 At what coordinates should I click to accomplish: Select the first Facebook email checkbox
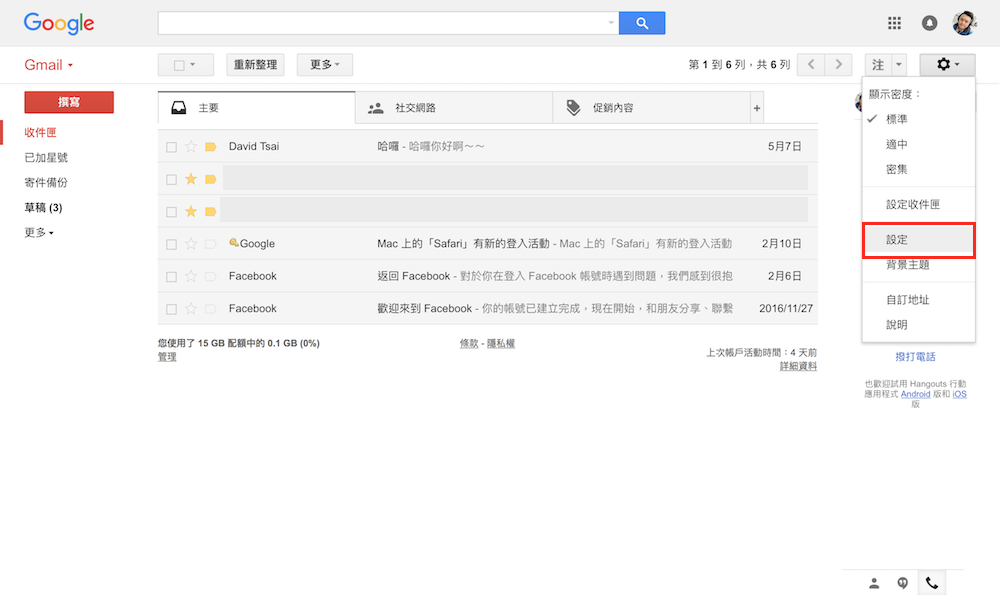tap(171, 277)
